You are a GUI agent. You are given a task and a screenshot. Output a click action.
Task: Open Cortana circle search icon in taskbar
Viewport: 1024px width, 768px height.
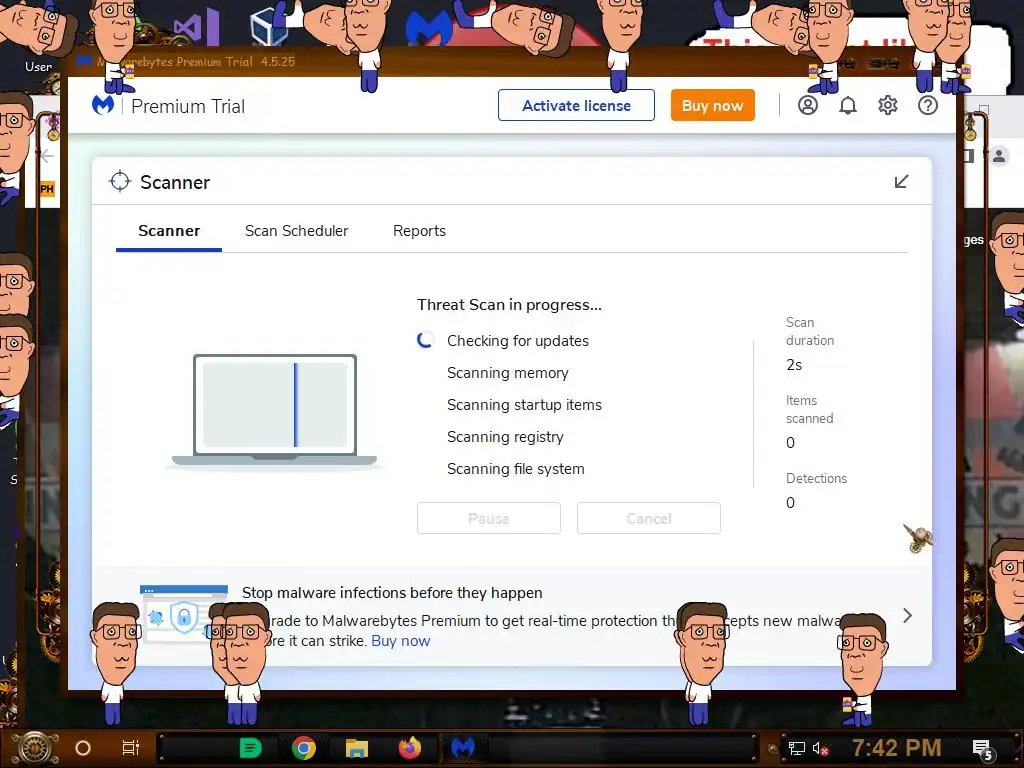[x=83, y=748]
